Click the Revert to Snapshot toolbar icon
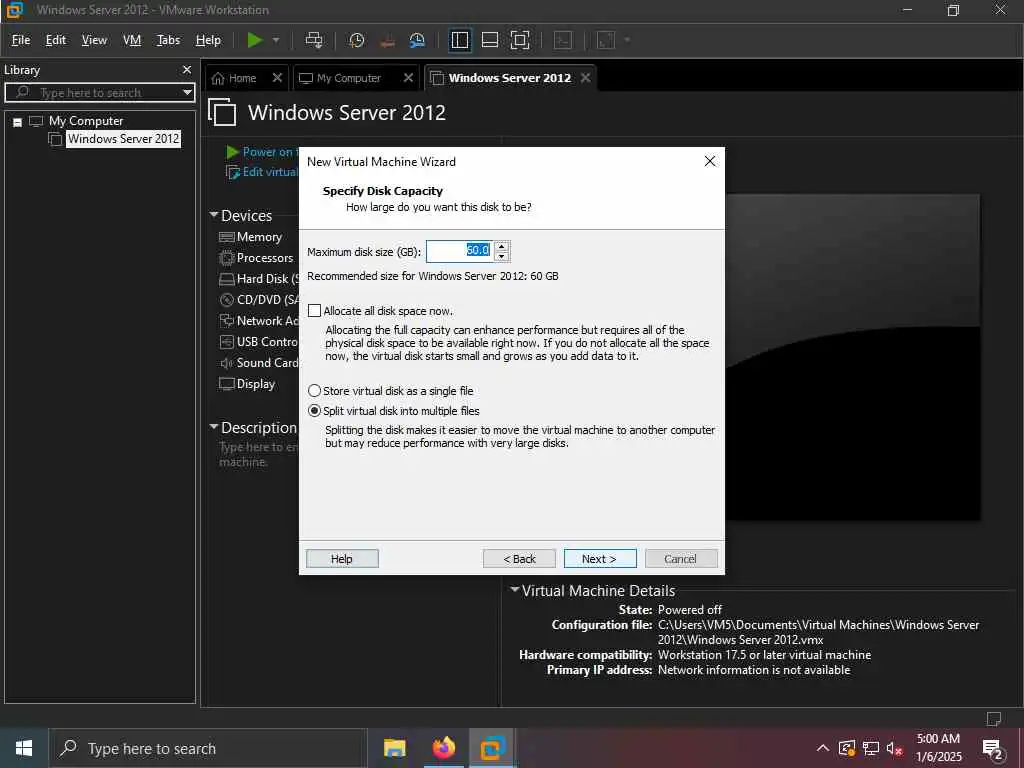The width and height of the screenshot is (1024, 768). (x=387, y=40)
